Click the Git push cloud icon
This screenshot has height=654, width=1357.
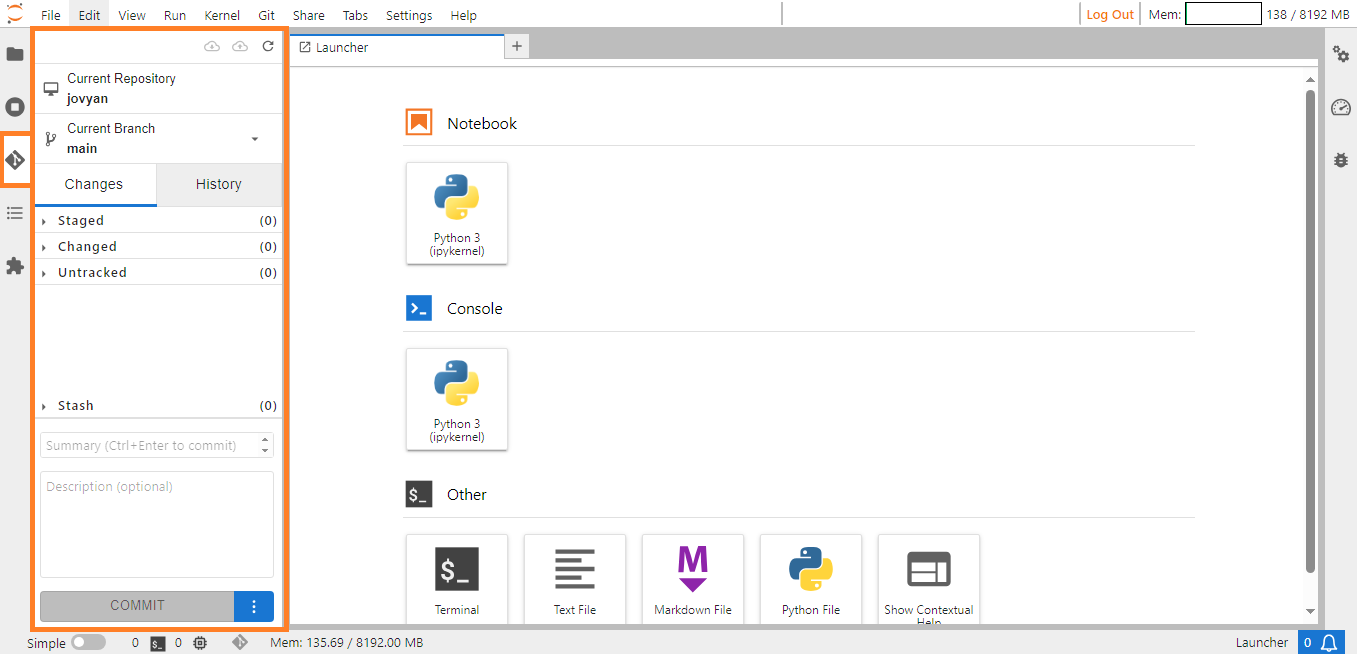240,47
